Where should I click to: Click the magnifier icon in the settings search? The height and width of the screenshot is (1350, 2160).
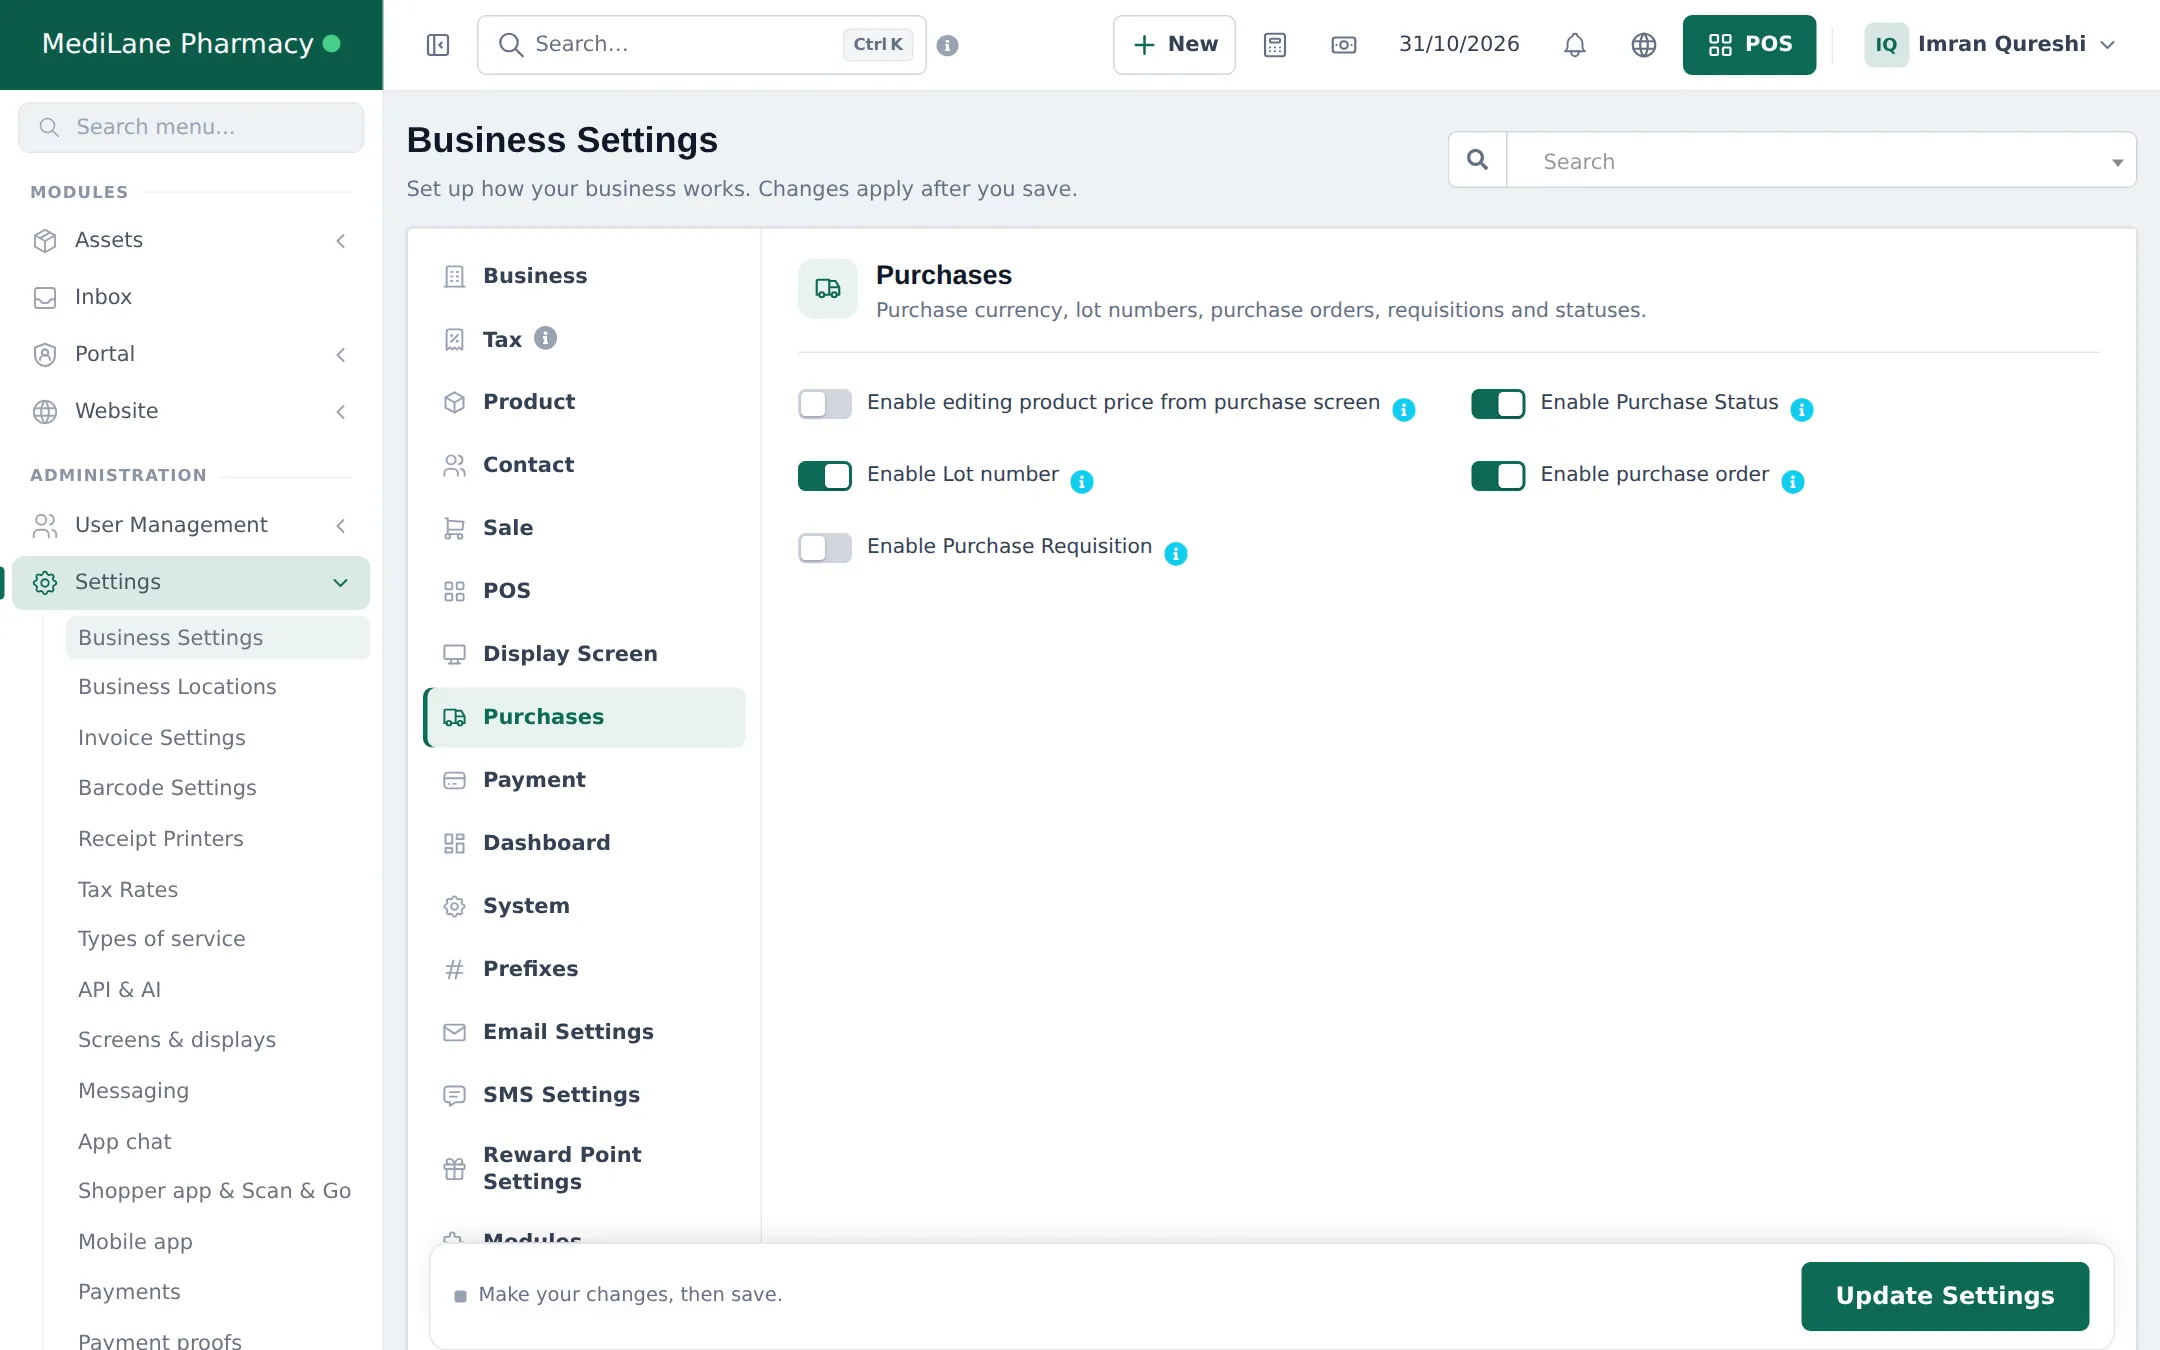point(1477,160)
